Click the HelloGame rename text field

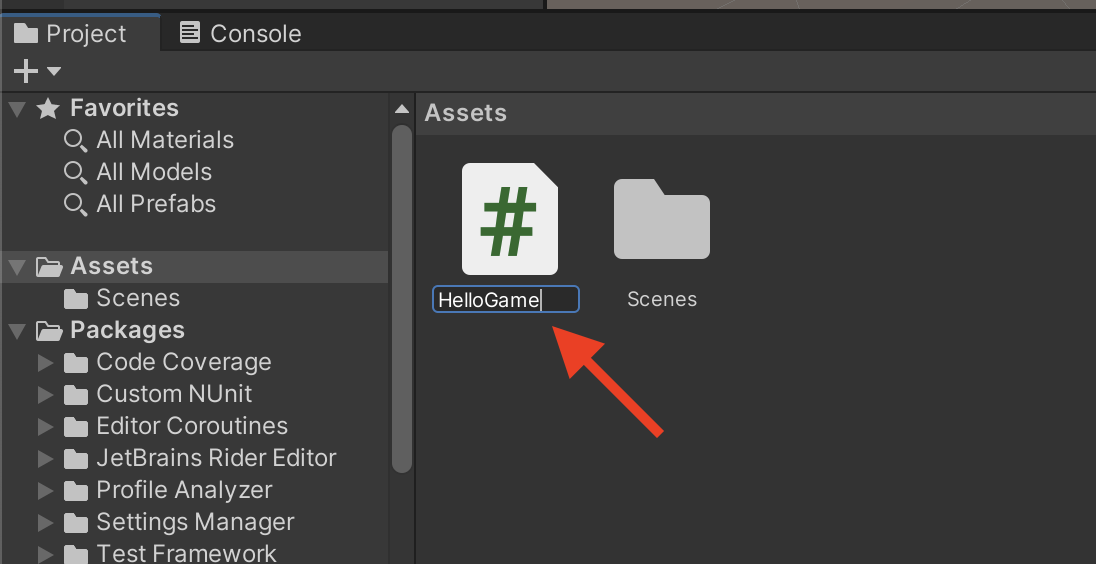pyautogui.click(x=505, y=300)
